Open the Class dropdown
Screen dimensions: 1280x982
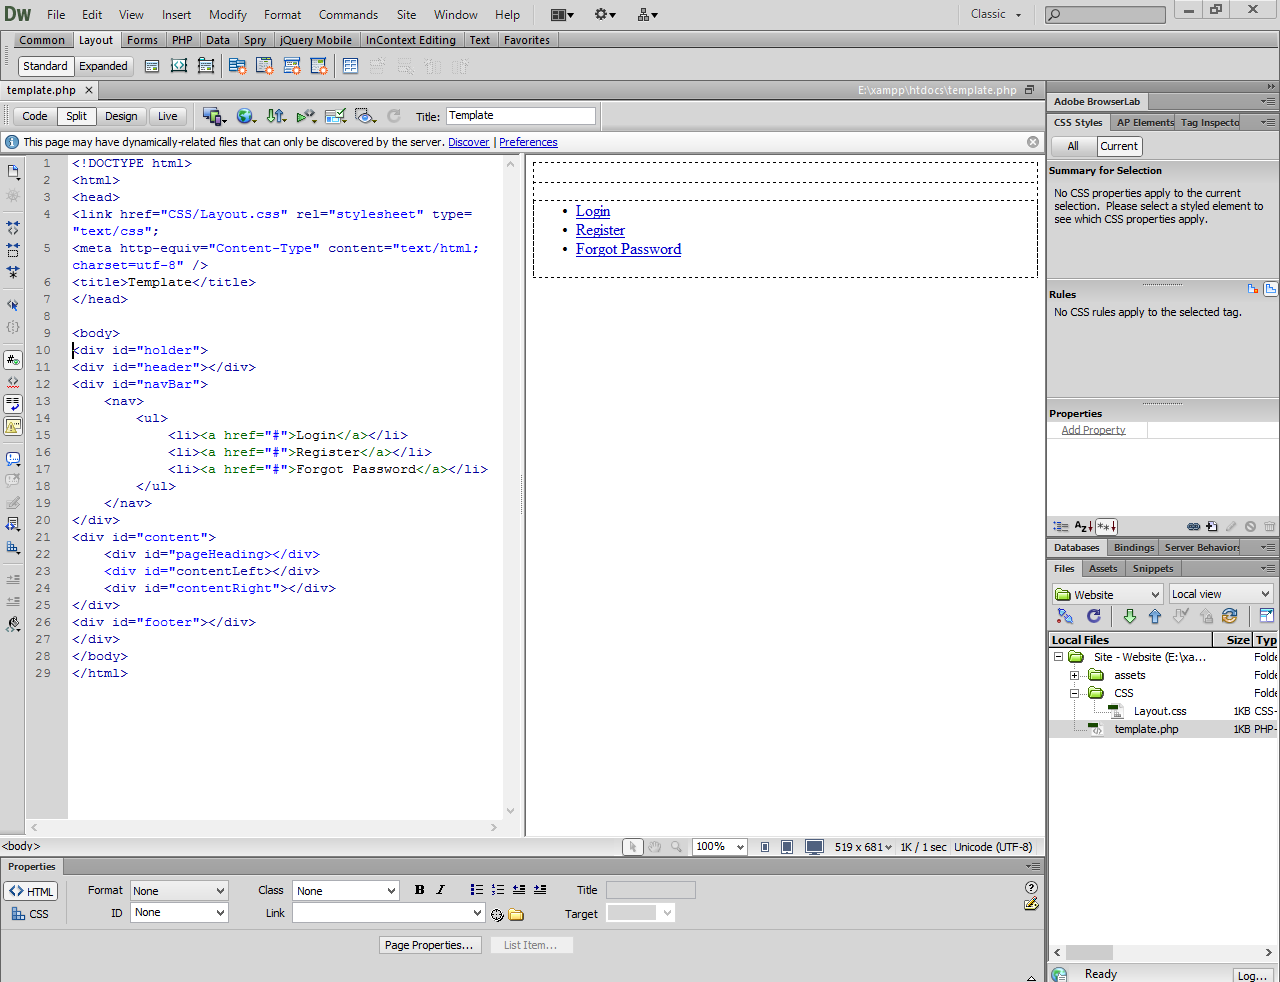[x=346, y=891]
